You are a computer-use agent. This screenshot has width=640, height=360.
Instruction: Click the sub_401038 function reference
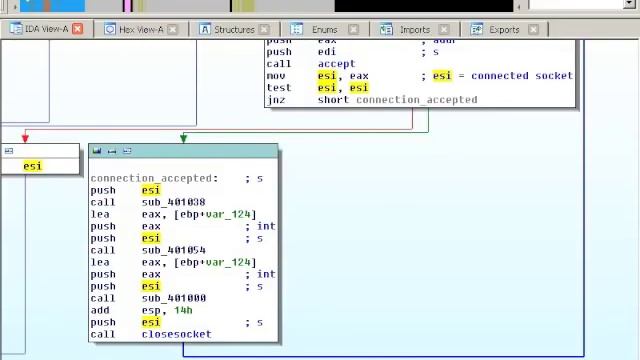173,202
